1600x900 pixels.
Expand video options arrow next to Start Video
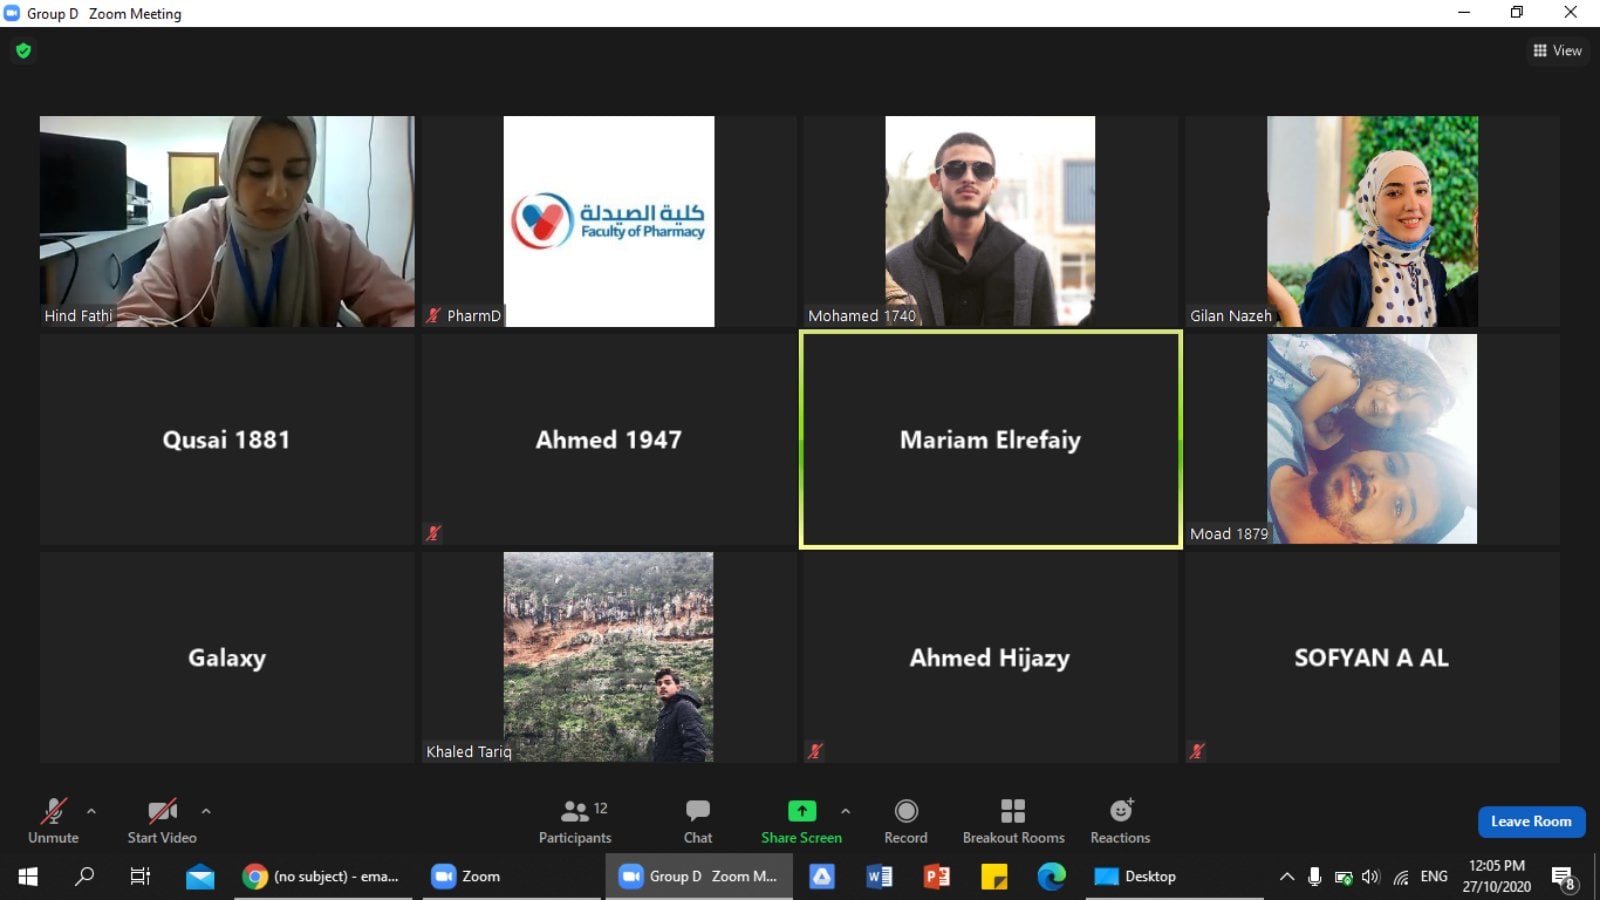tap(206, 811)
